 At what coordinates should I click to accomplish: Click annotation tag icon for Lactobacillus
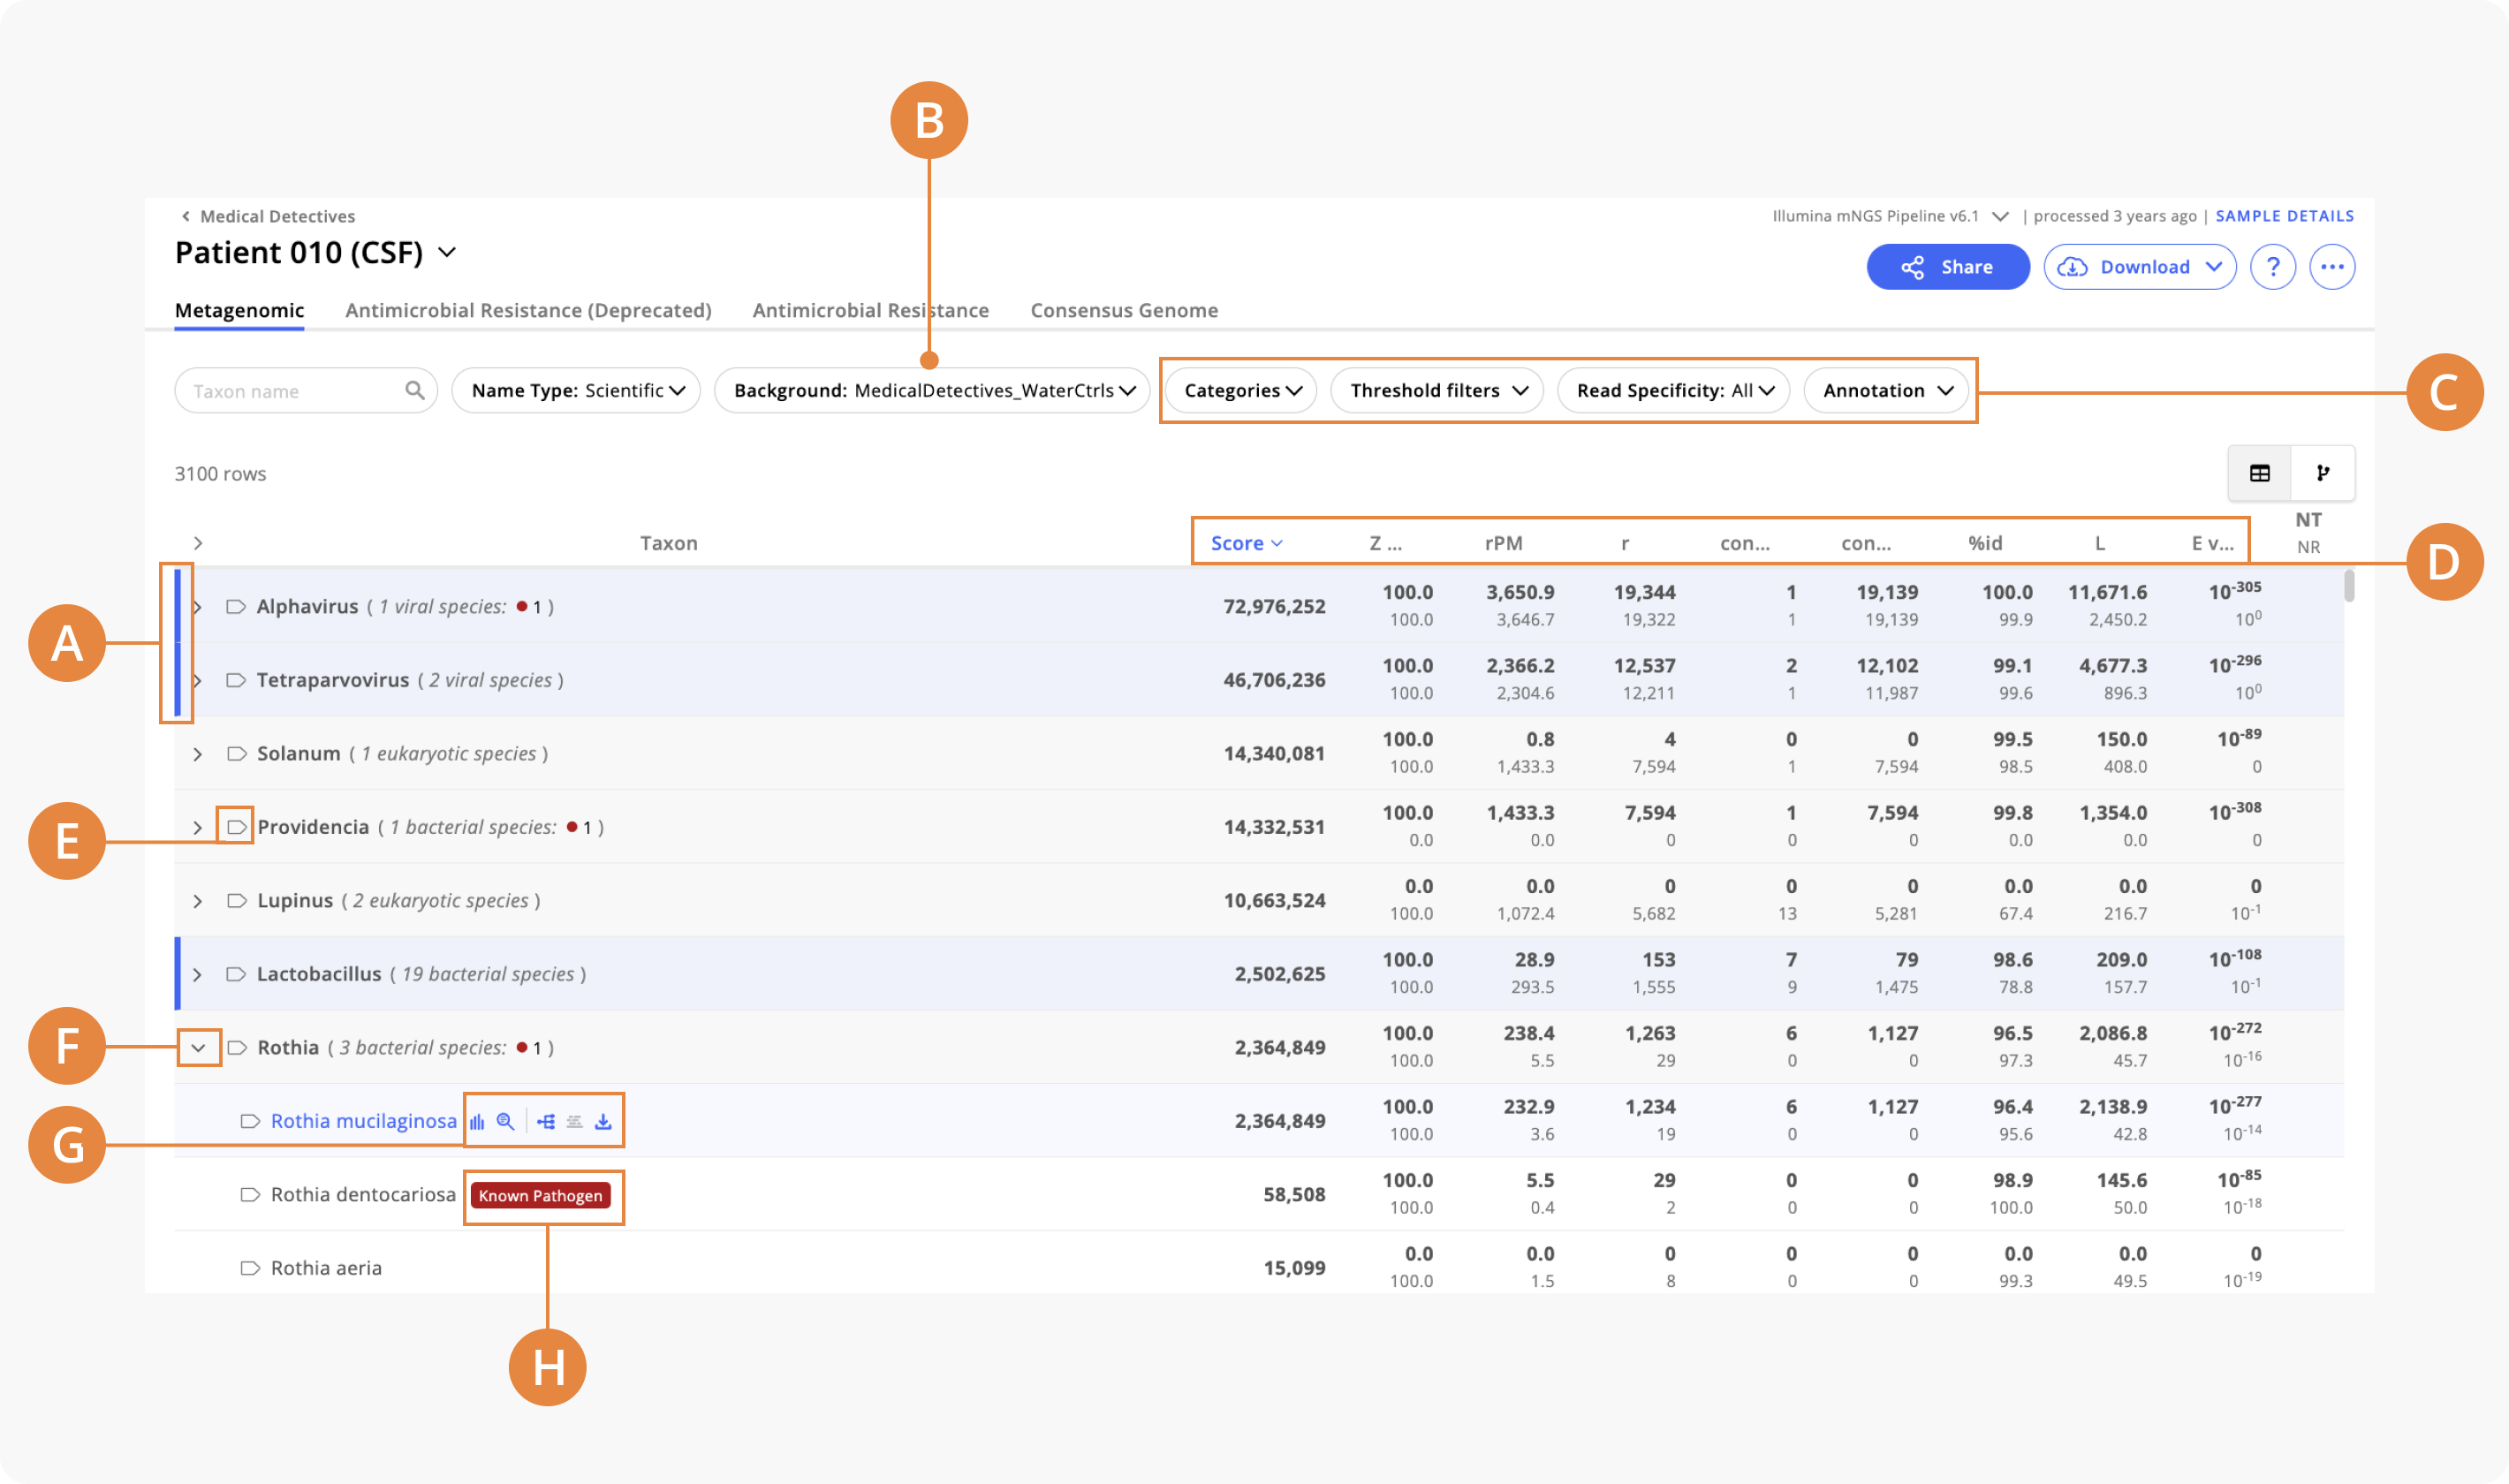236,974
